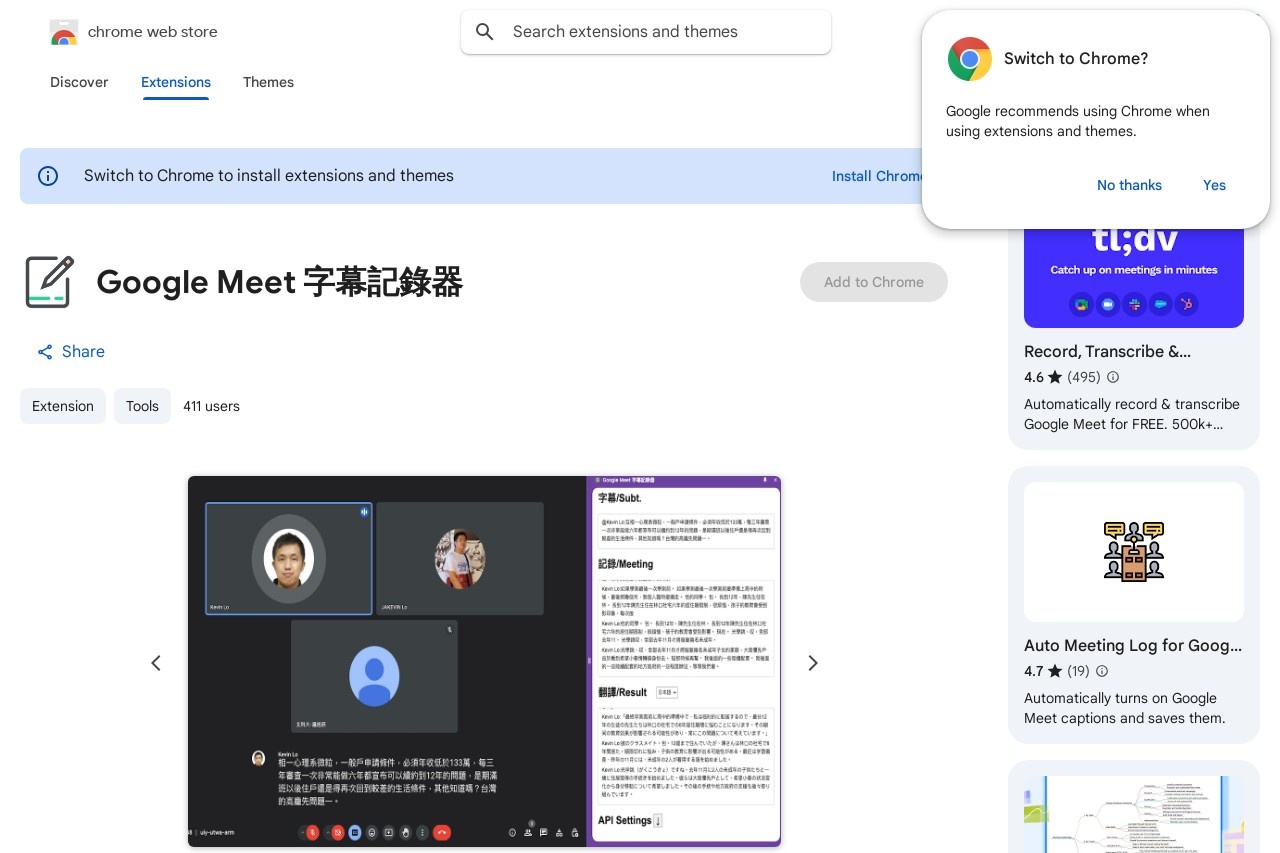The height and width of the screenshot is (853, 1280).
Task: Click the star icon beside 4.6 rating
Action: 1055,378
